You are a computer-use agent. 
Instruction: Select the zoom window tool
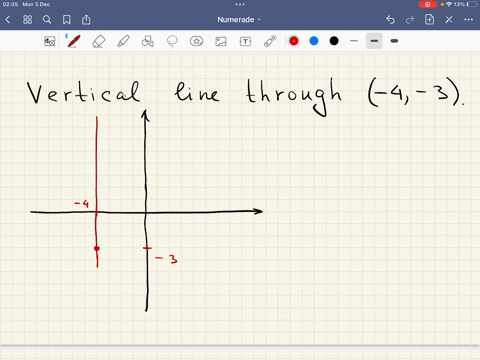[x=50, y=41]
